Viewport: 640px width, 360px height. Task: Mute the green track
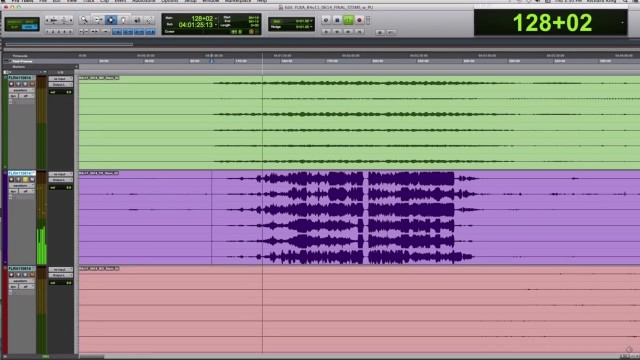click(x=32, y=84)
